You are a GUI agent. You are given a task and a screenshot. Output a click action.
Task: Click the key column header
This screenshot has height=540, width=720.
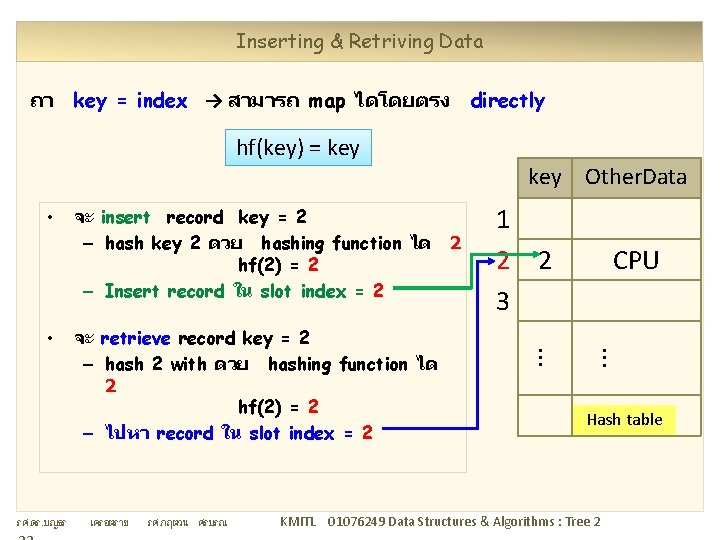(545, 178)
